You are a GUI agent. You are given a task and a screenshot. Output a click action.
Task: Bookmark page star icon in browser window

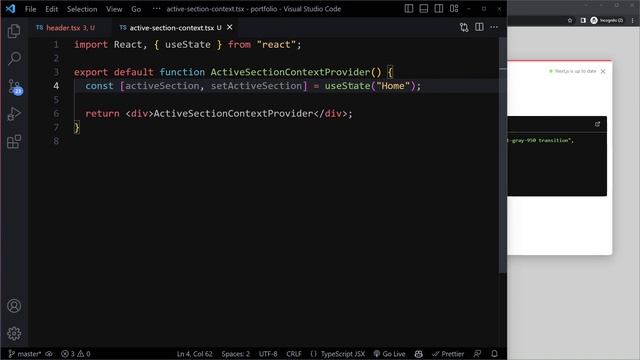(x=570, y=20)
